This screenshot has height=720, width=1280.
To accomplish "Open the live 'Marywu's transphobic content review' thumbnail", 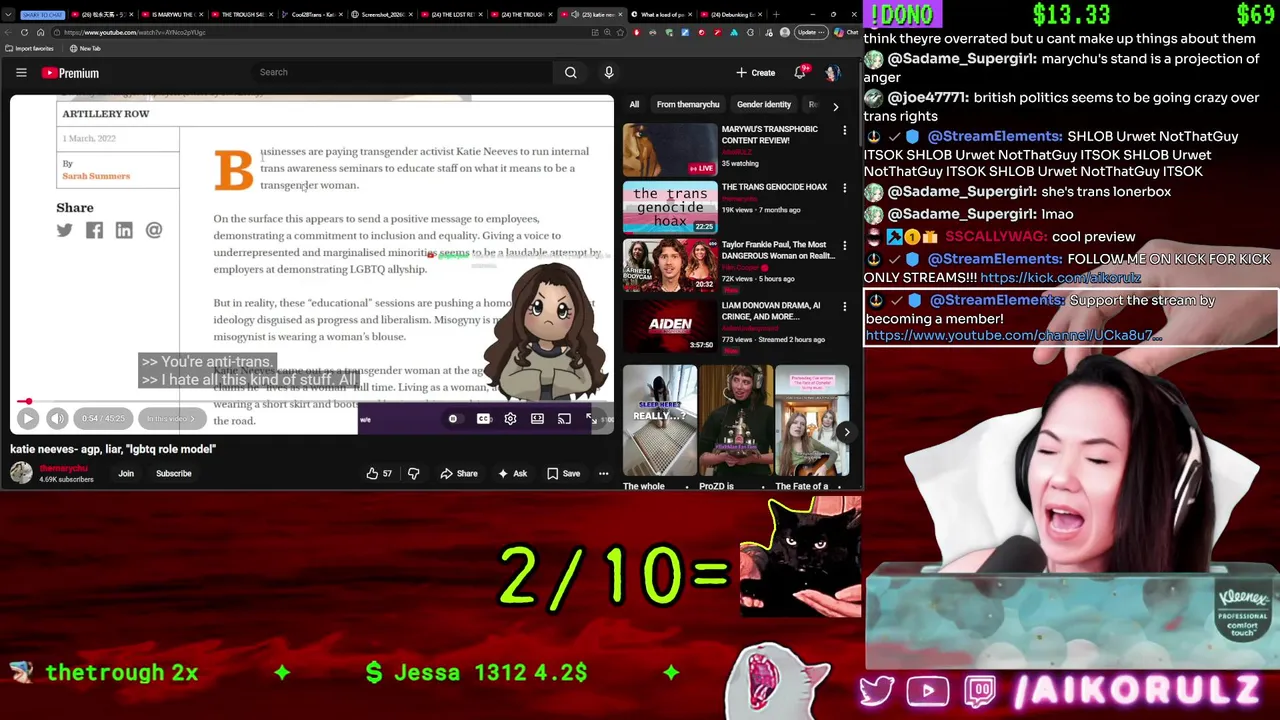I will pyautogui.click(x=670, y=149).
